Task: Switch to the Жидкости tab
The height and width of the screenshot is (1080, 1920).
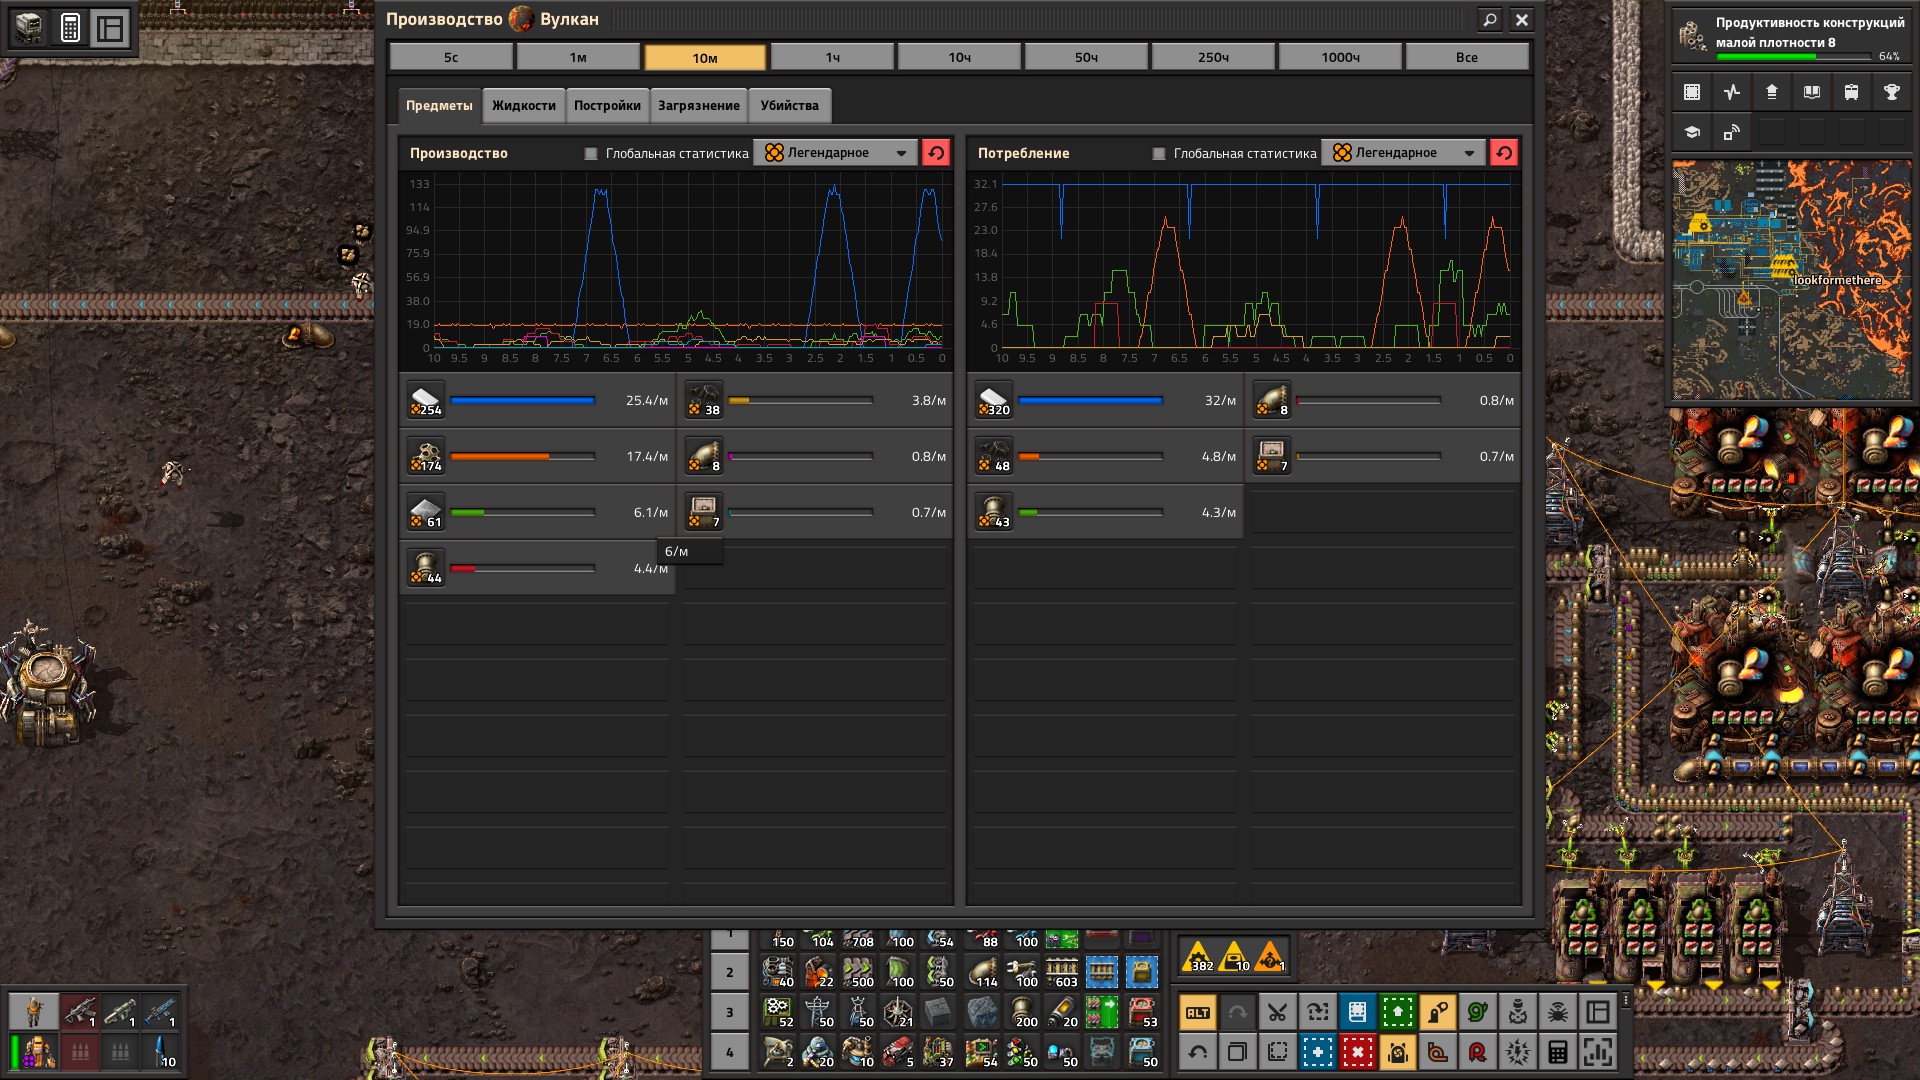Action: point(523,105)
